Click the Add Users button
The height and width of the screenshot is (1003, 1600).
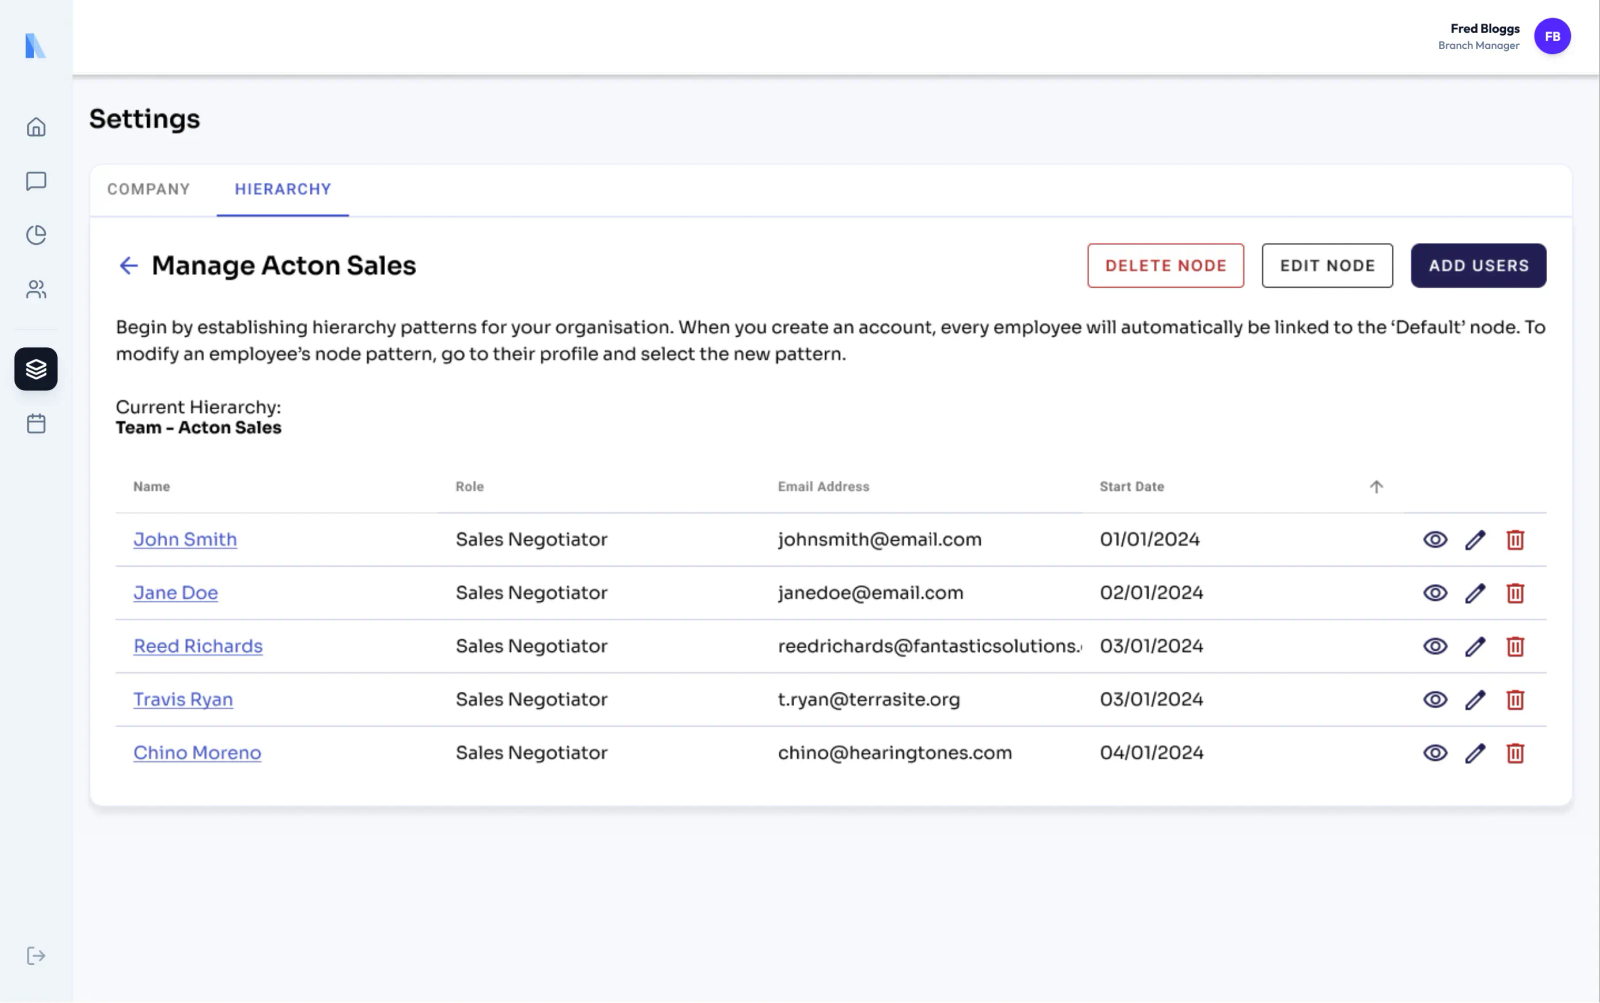1478,266
